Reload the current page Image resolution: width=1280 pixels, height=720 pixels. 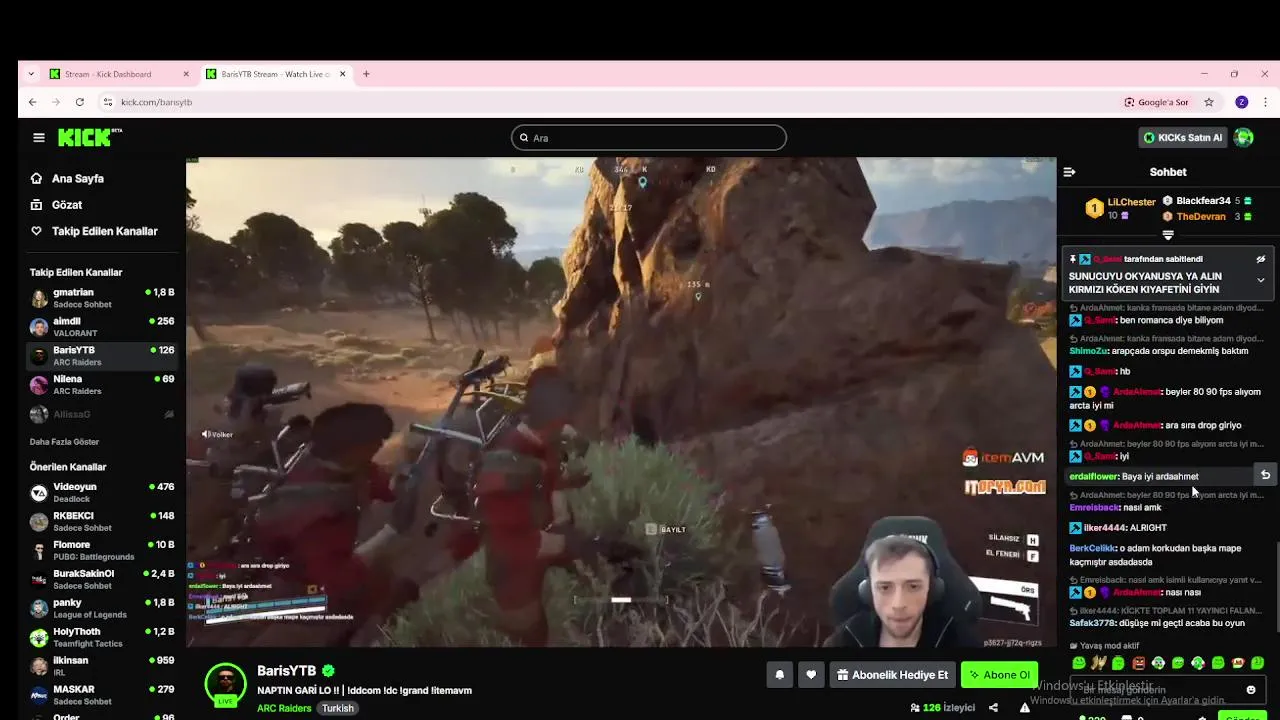(79, 102)
